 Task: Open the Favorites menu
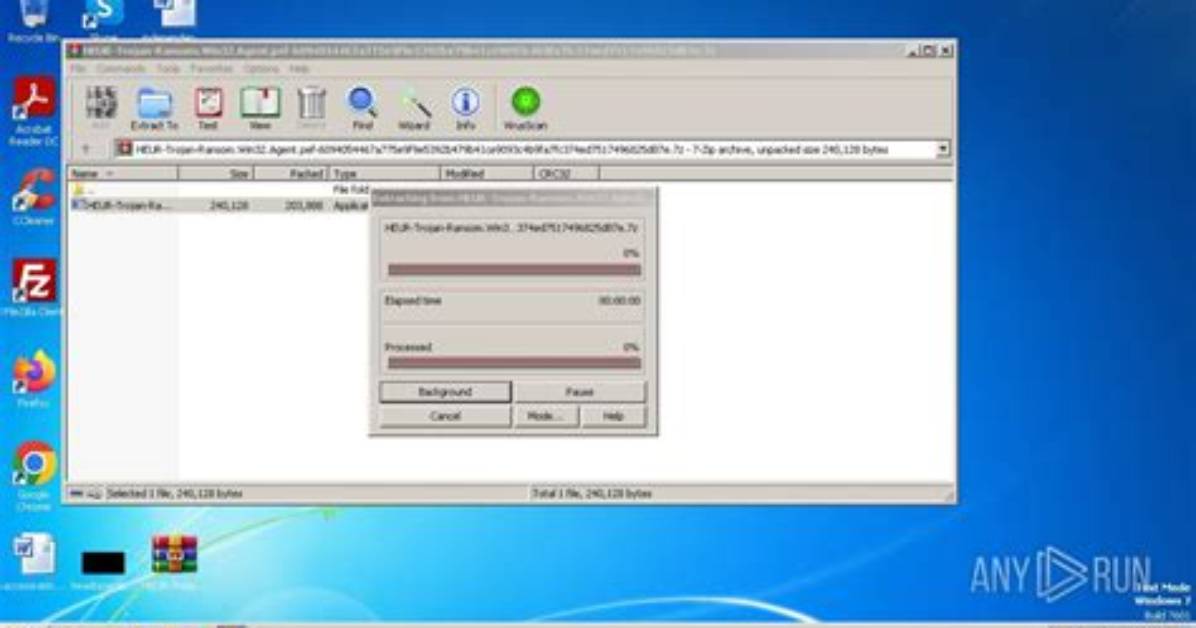[211, 69]
